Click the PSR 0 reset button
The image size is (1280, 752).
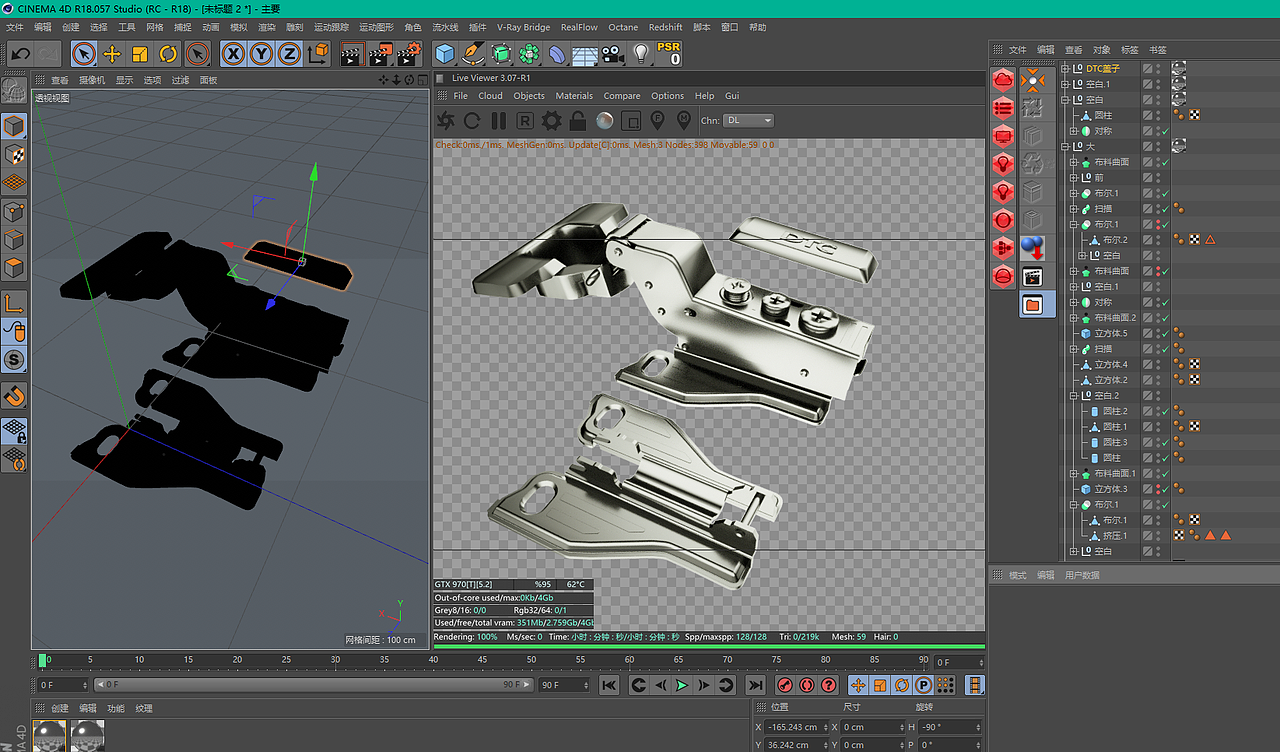pos(669,54)
